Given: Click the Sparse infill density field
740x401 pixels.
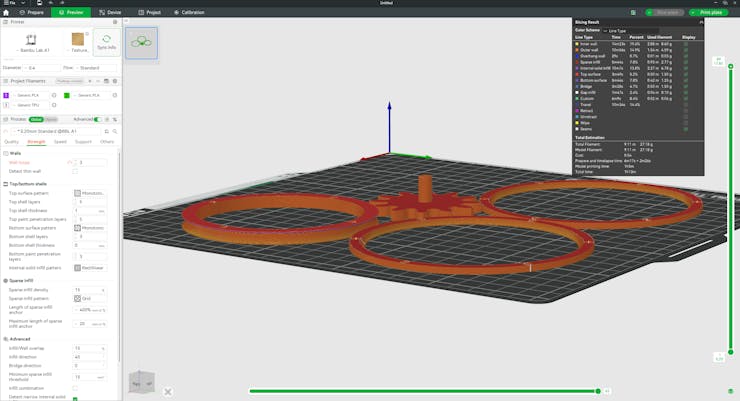Looking at the screenshot, I should 90,290.
